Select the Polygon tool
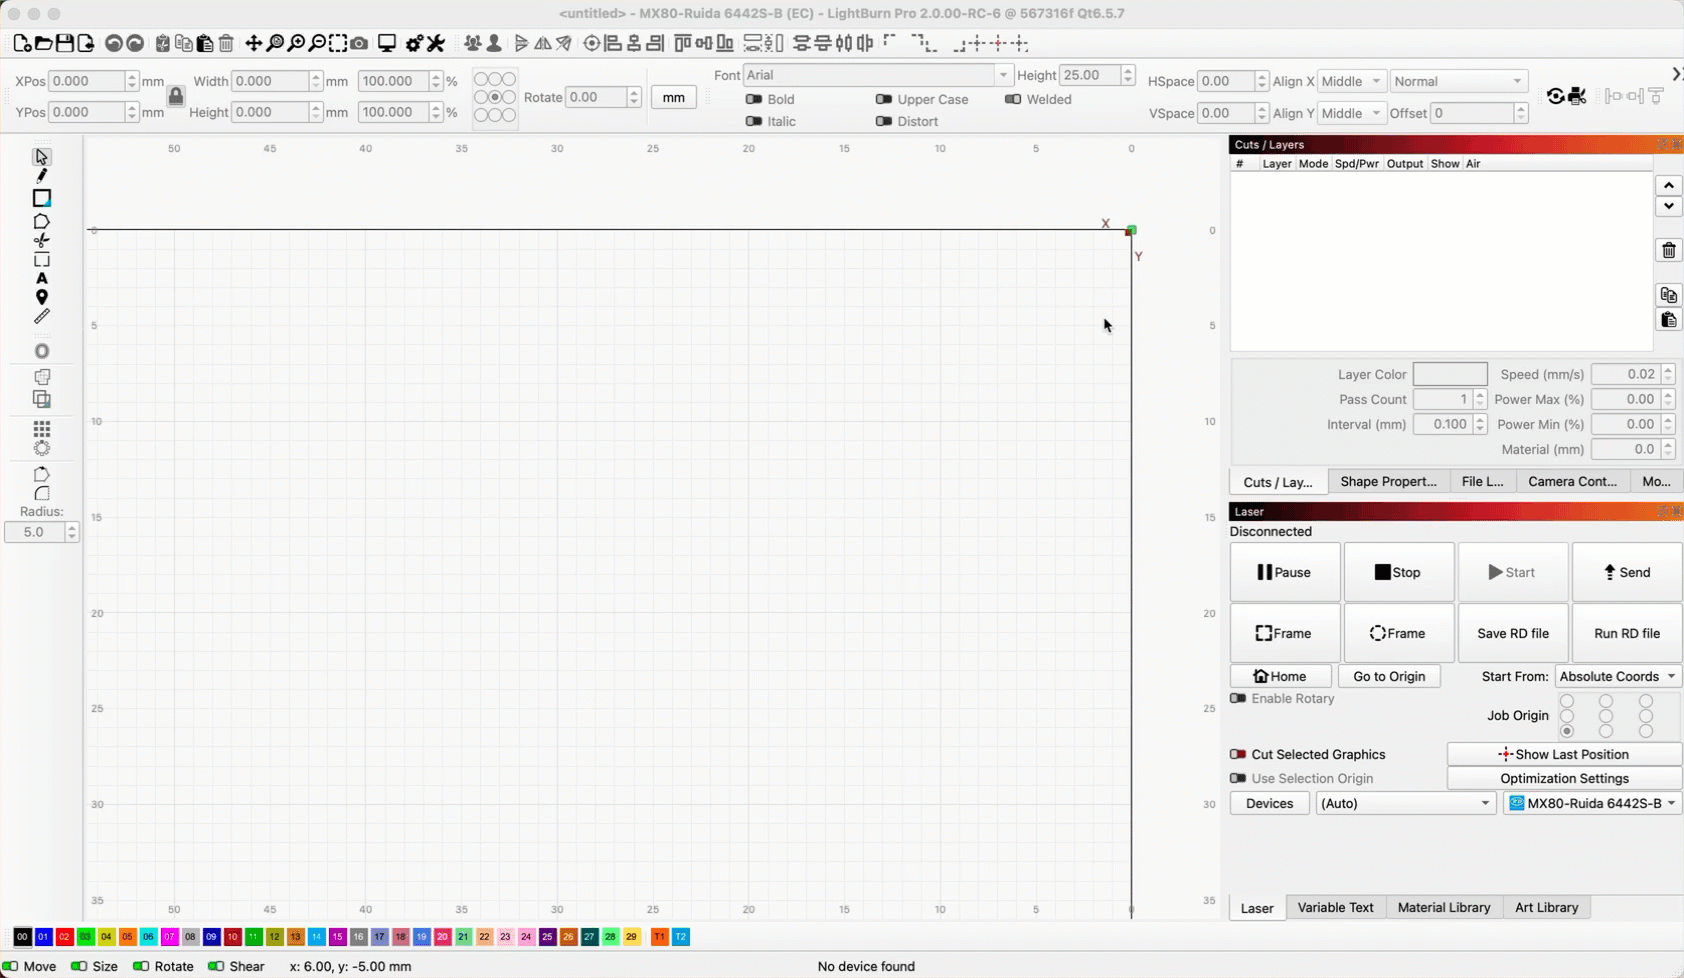The height and width of the screenshot is (978, 1684). pyautogui.click(x=41, y=221)
